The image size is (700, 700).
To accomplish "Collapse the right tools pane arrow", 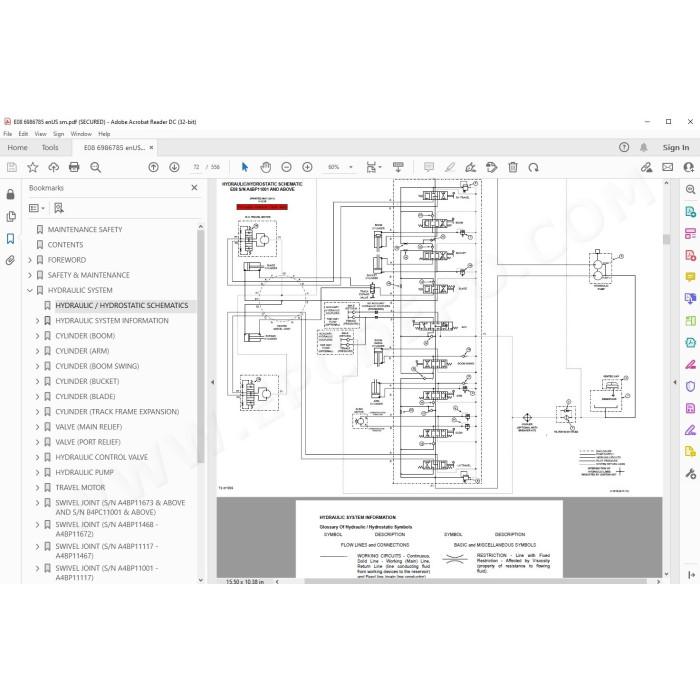I will coord(675,382).
